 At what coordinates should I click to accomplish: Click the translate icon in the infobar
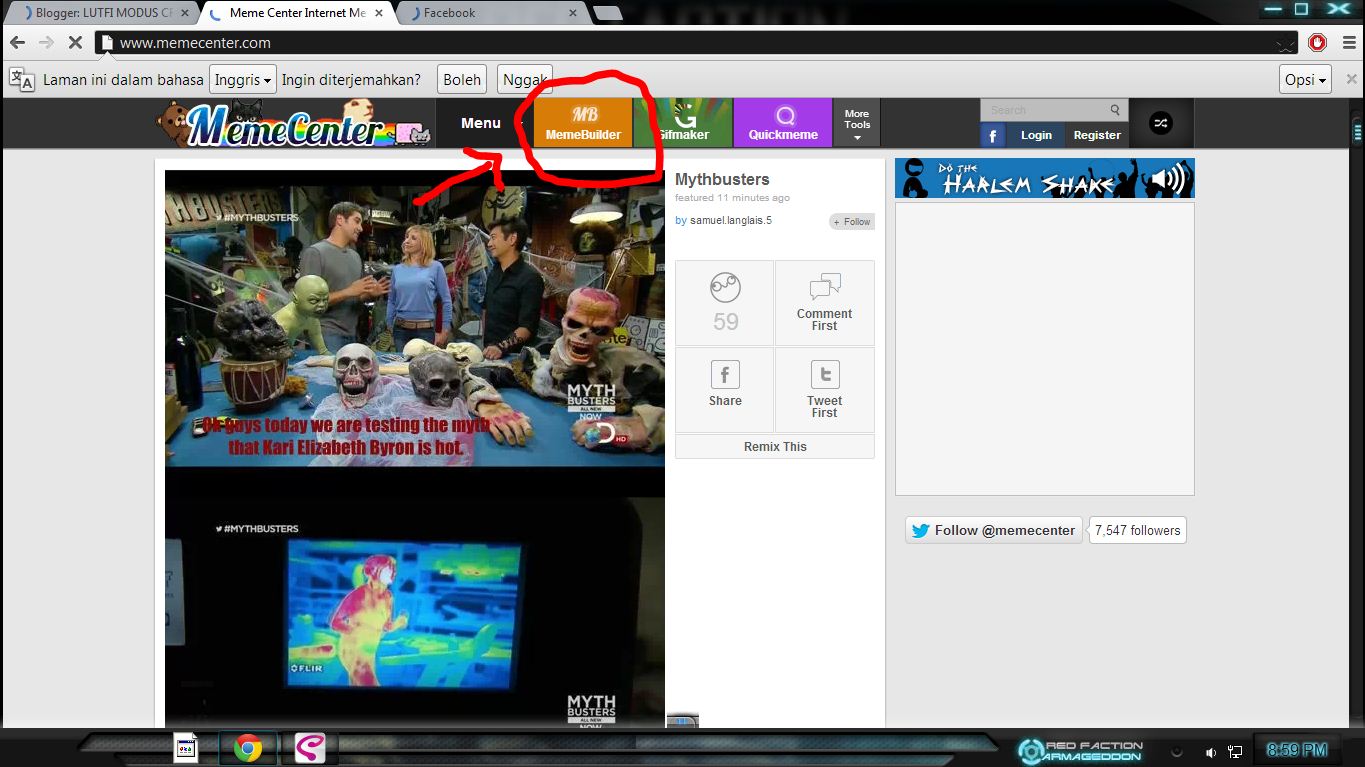21,79
